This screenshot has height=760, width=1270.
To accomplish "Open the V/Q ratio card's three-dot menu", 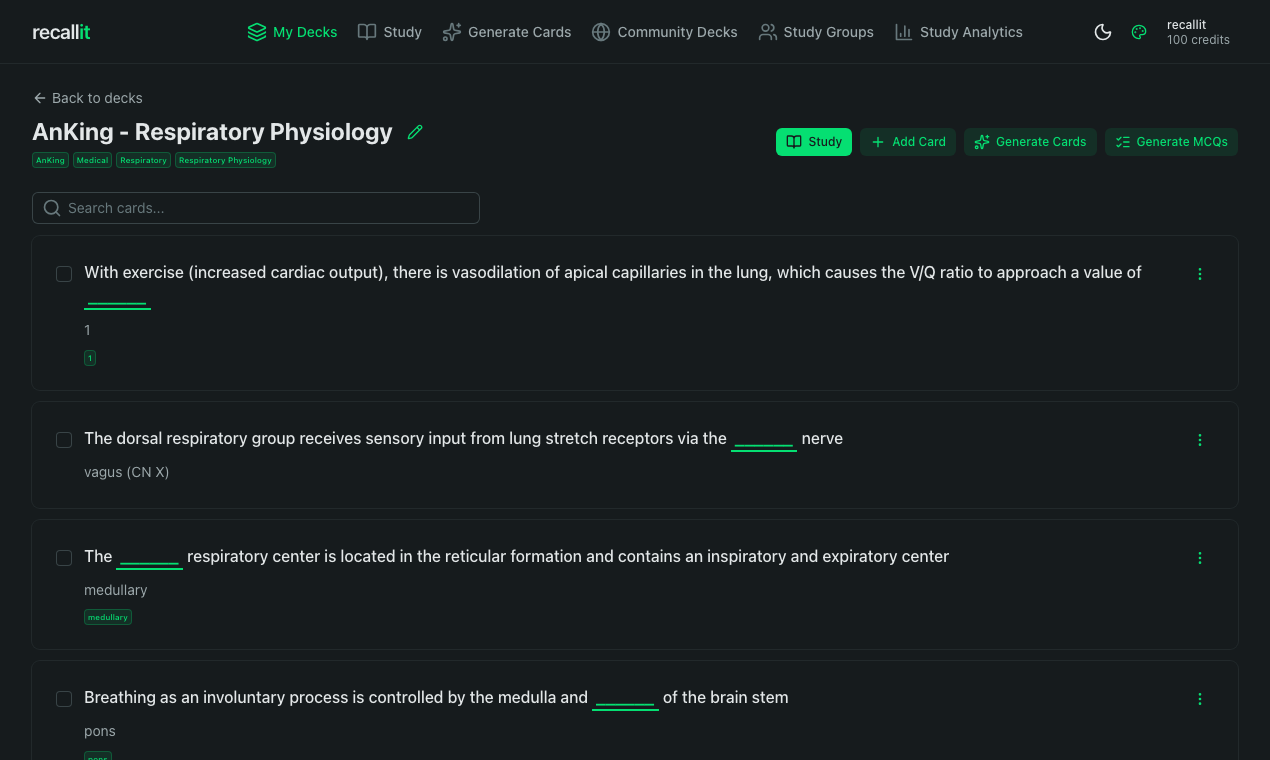I will click(1199, 273).
